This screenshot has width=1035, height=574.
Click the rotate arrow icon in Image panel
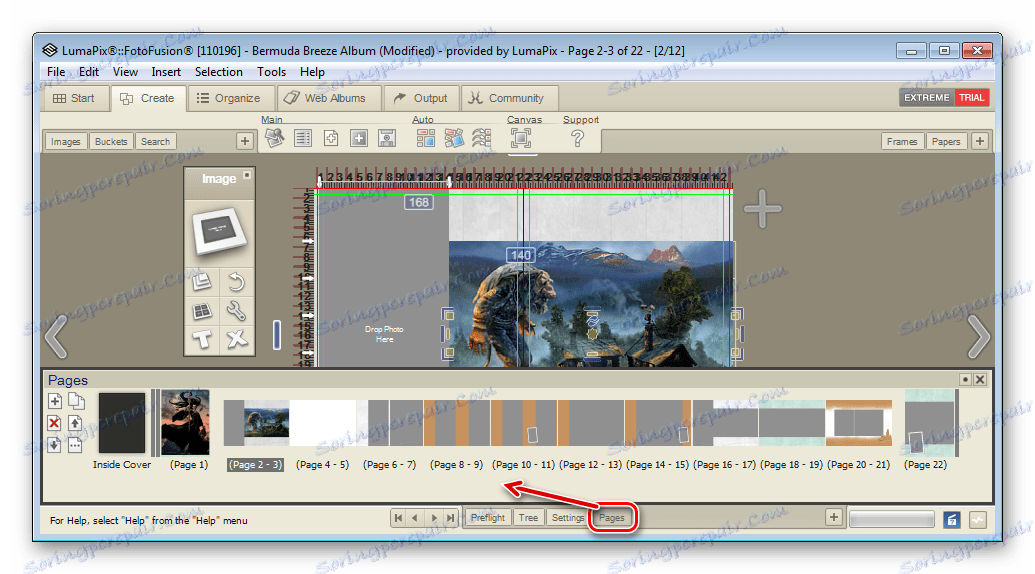click(236, 282)
